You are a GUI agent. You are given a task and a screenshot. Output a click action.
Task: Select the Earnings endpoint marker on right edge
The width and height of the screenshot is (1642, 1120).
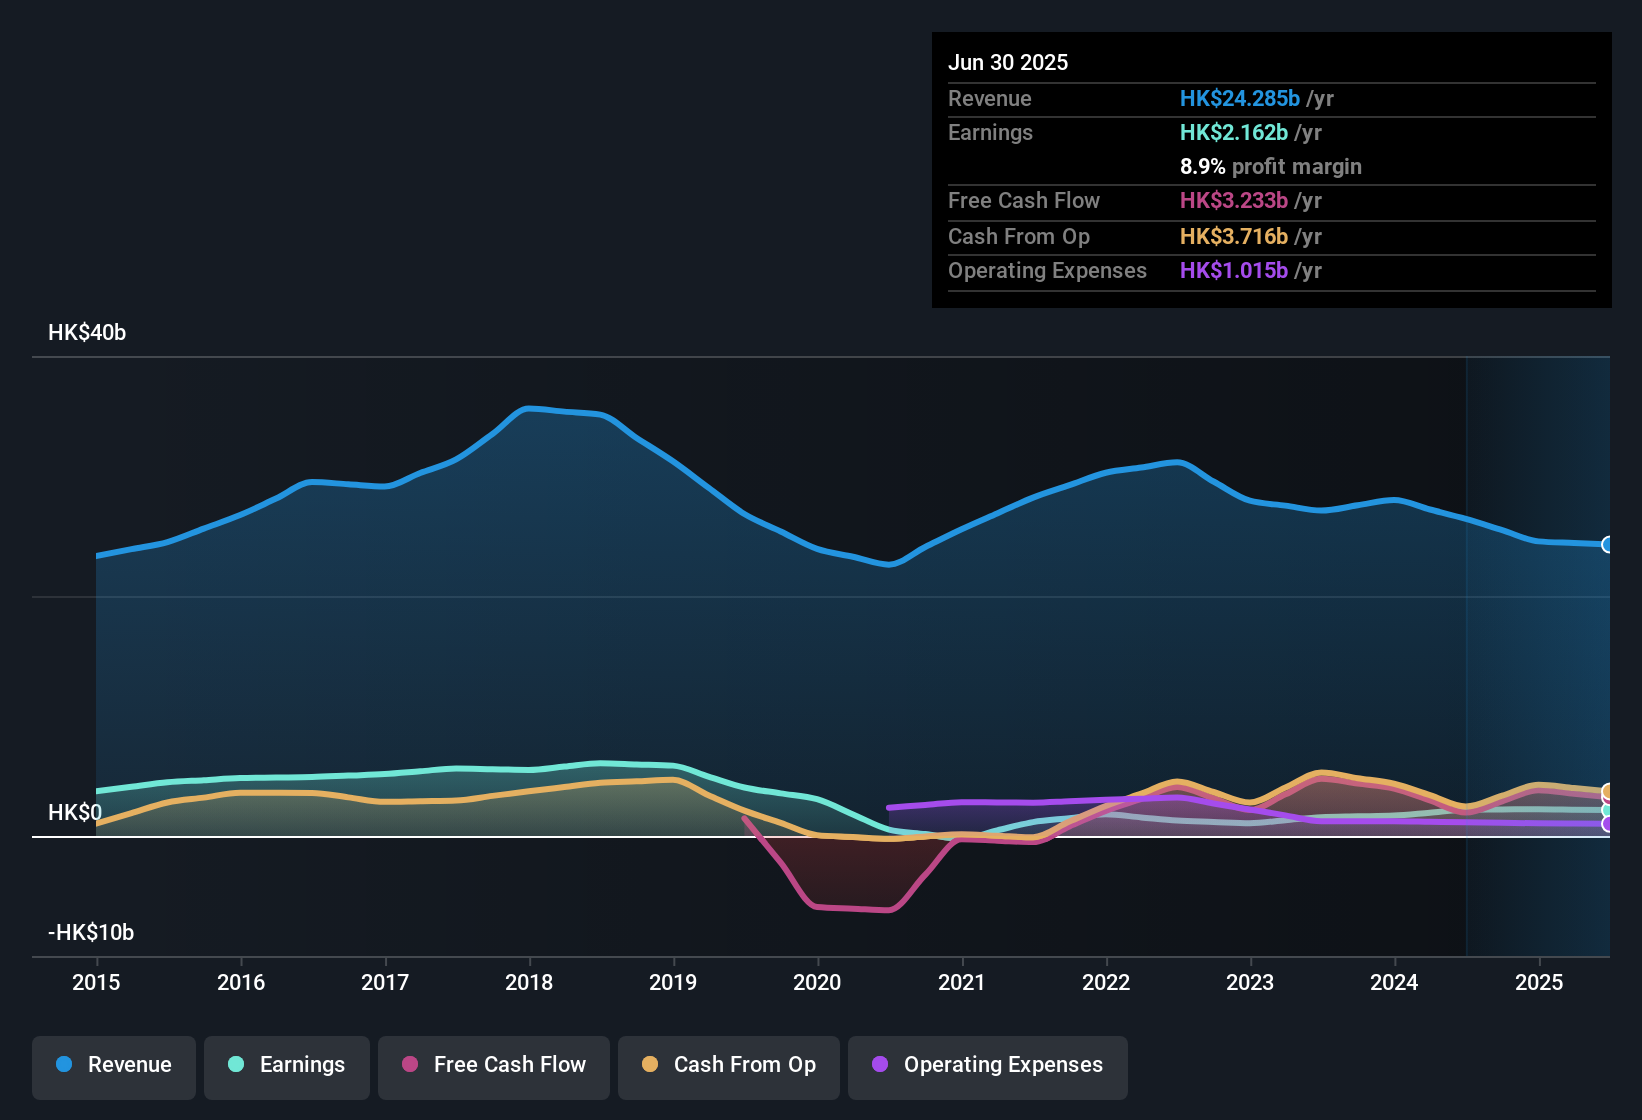click(1607, 810)
